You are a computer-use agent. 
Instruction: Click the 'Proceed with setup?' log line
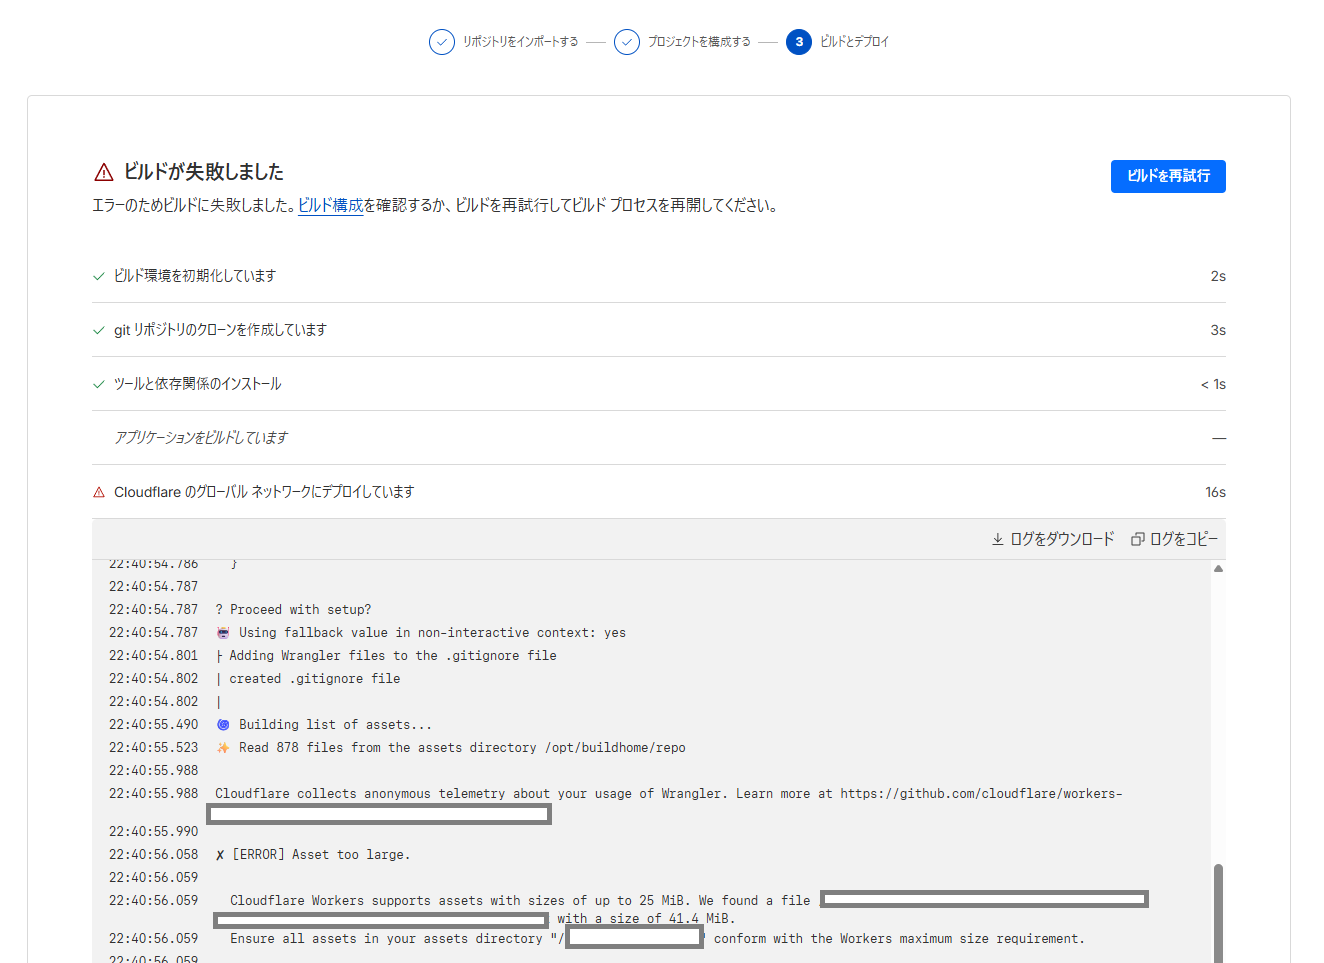[293, 610]
